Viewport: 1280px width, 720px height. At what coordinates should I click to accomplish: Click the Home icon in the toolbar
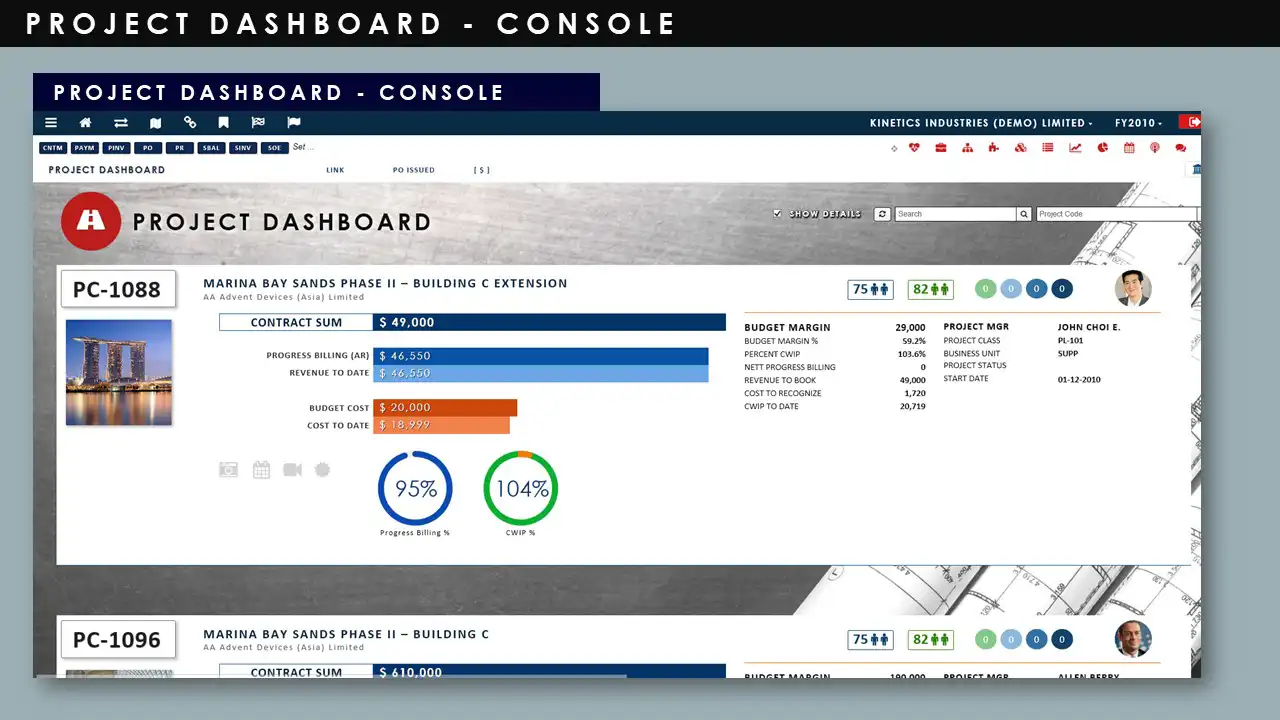pos(86,122)
